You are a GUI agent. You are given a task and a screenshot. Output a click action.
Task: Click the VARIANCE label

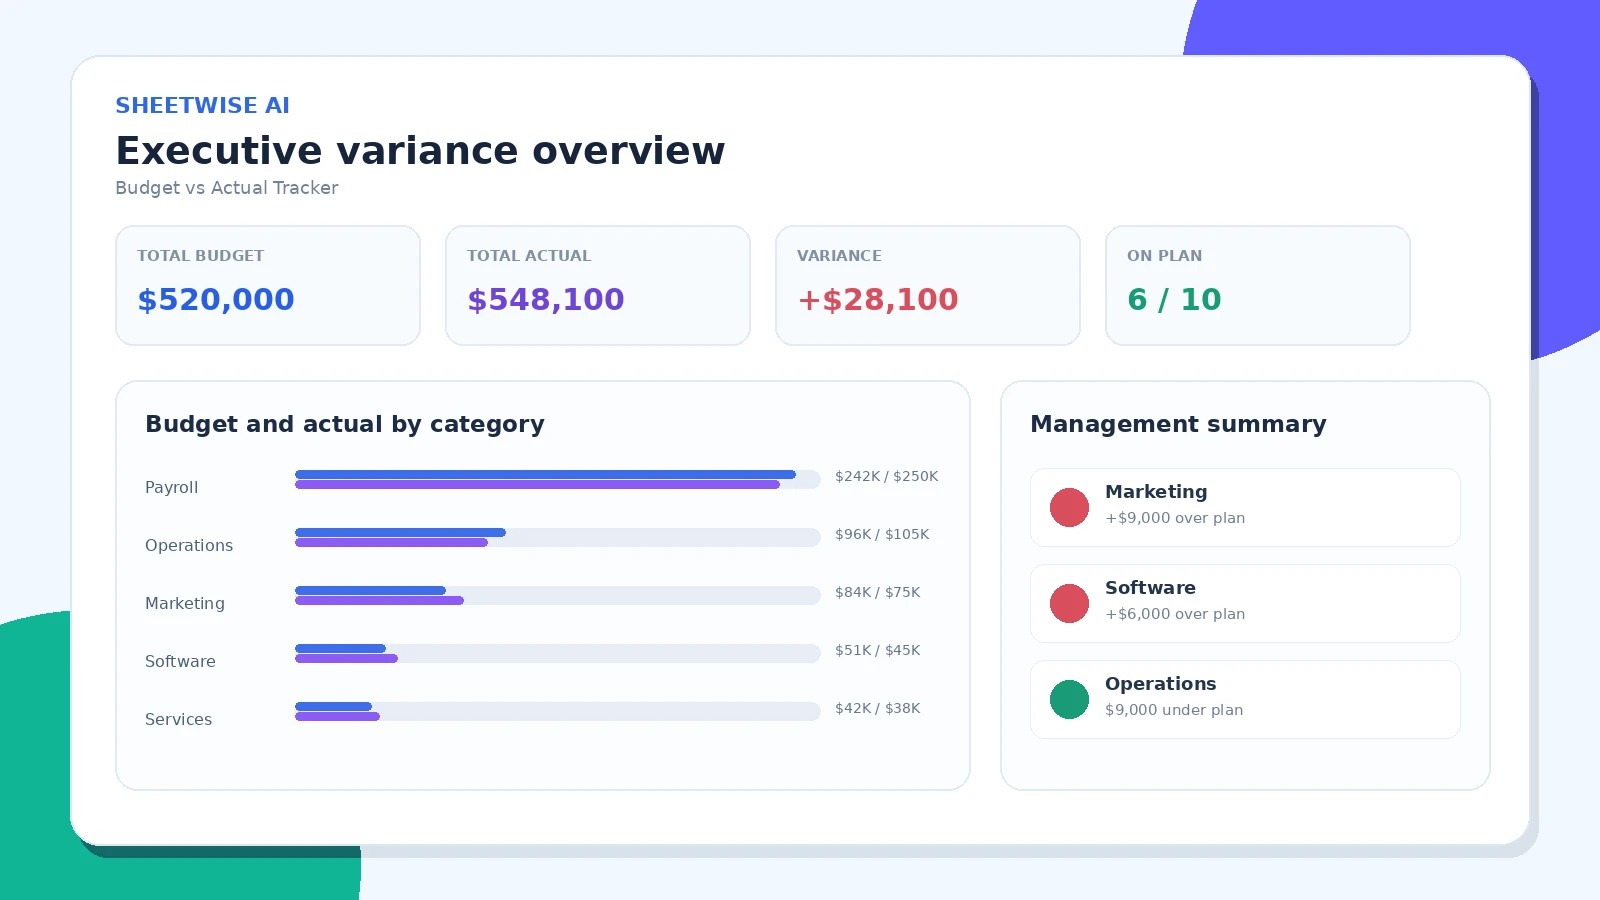(x=839, y=256)
